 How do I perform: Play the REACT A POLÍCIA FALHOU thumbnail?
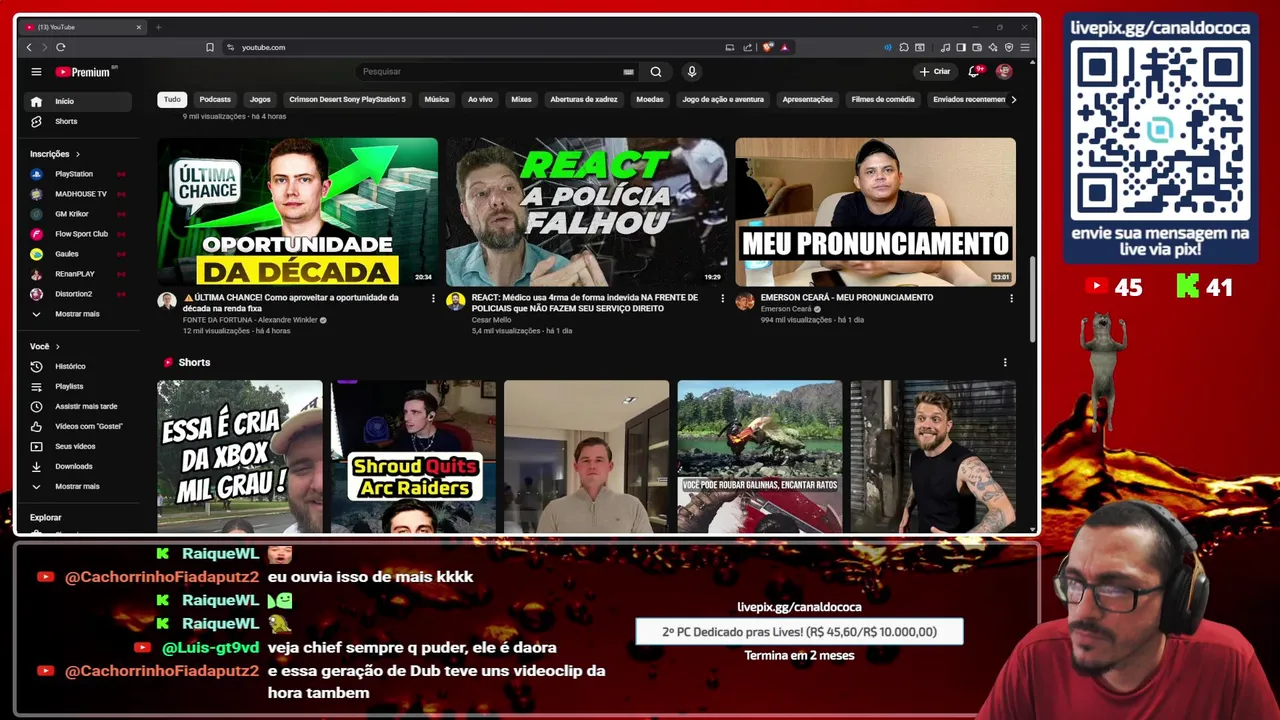tap(586, 212)
